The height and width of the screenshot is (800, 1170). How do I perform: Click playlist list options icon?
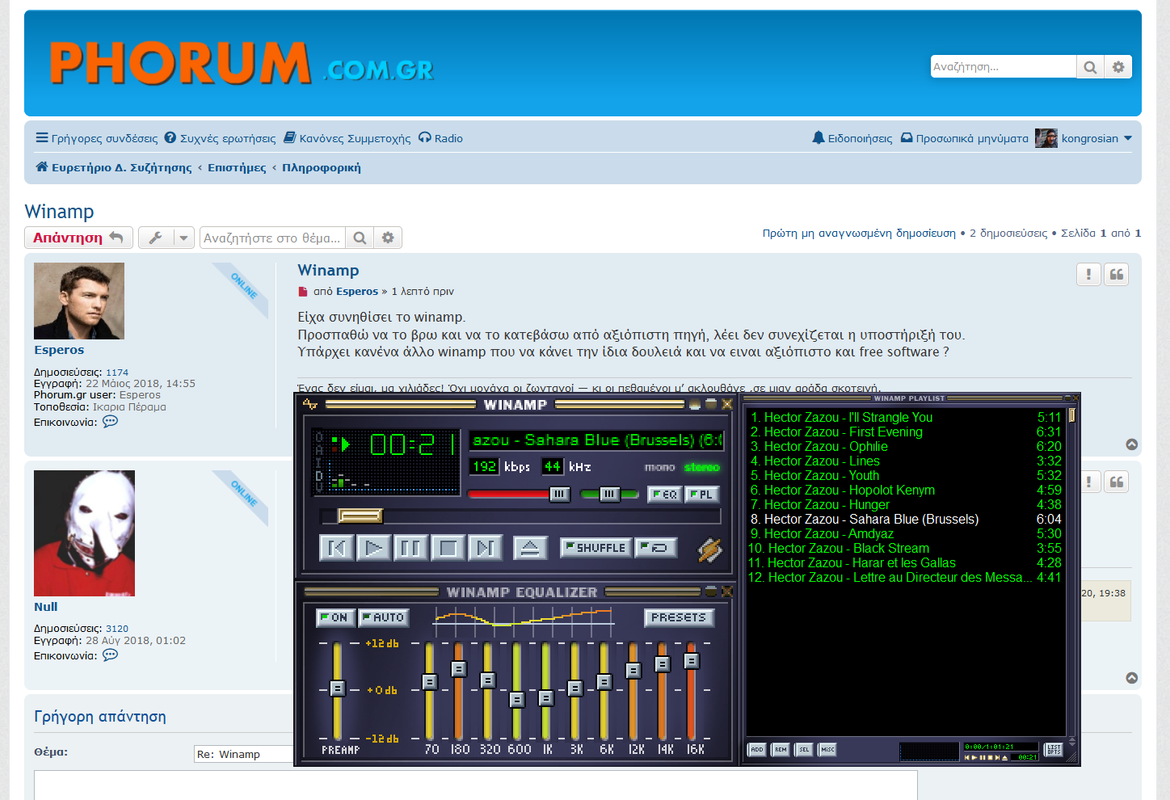[x=1054, y=749]
